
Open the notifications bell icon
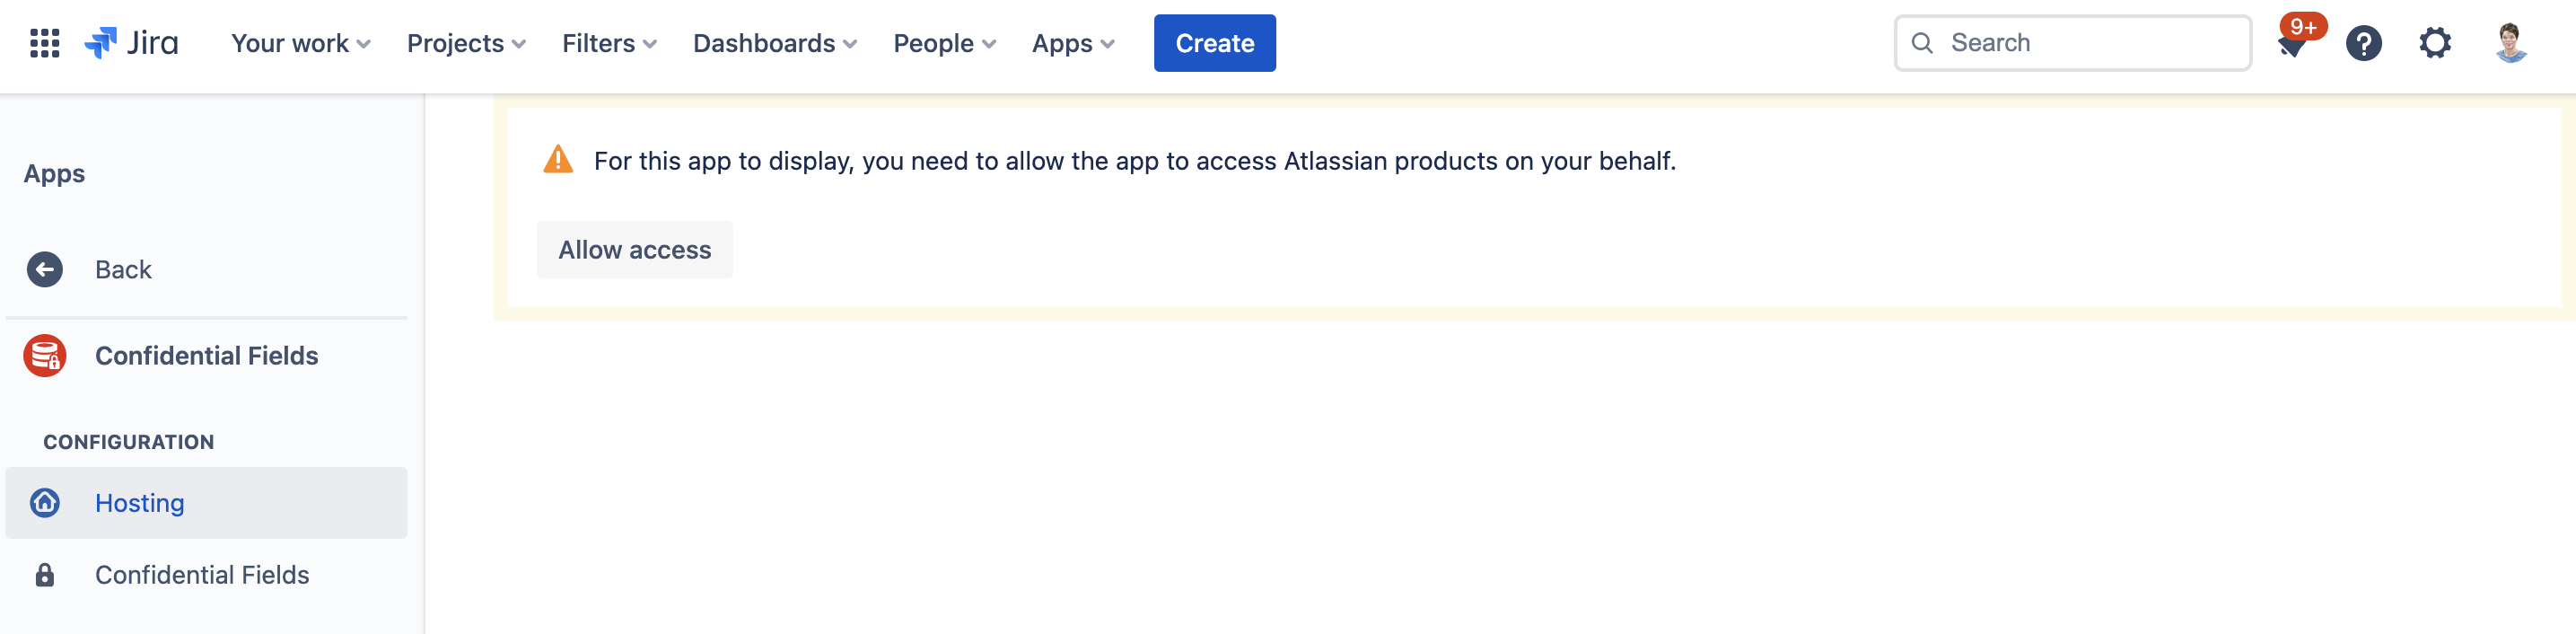[x=2291, y=45]
